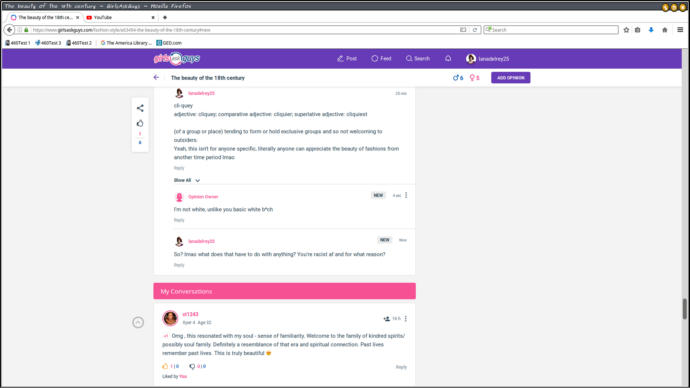Screen dimensions: 690x388
Task: Open the My Conversations section header
Action: (284, 291)
